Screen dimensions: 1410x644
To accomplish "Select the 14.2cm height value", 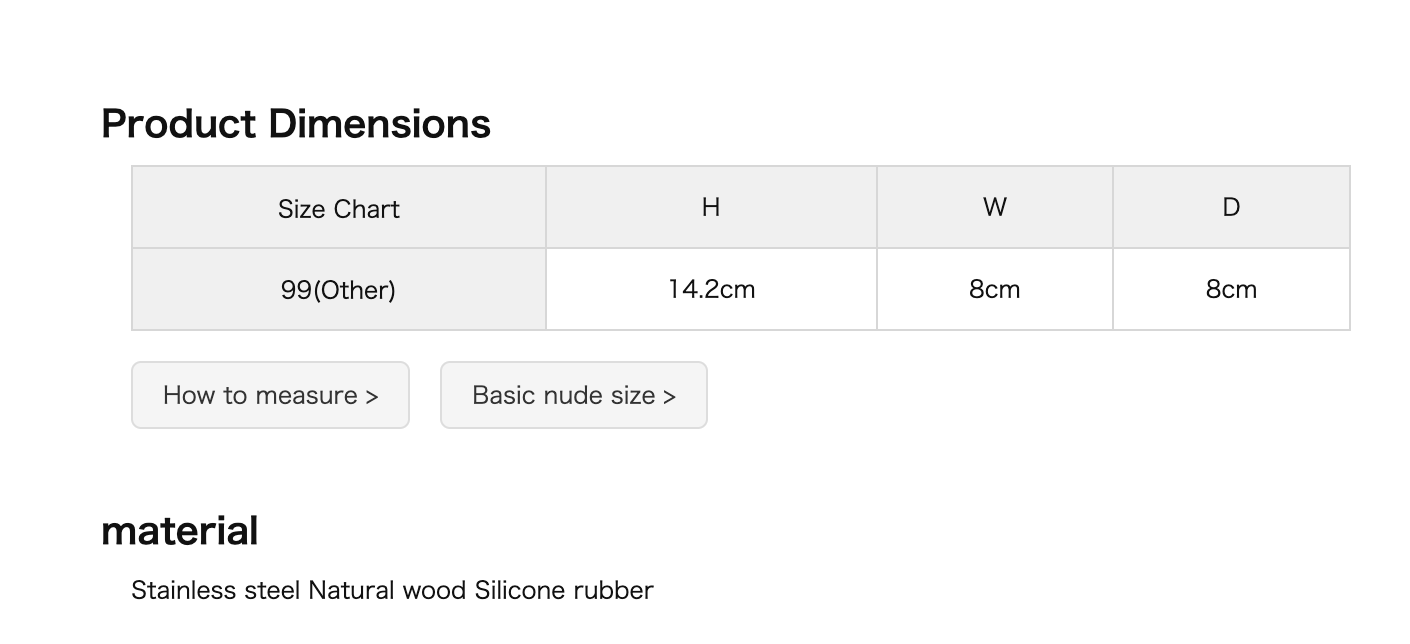I will (711, 289).
